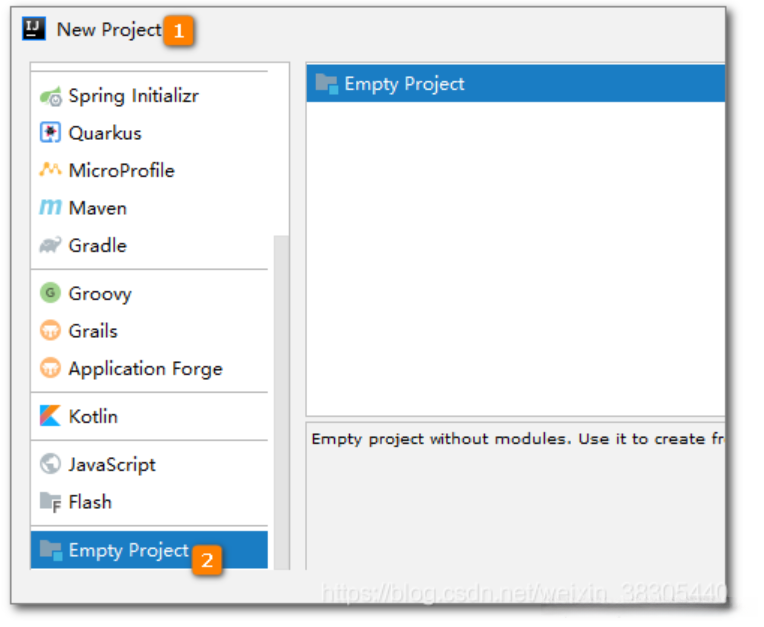Viewport: 764px width, 627px height.
Task: Click the MicroProfile icon
Action: point(50,170)
